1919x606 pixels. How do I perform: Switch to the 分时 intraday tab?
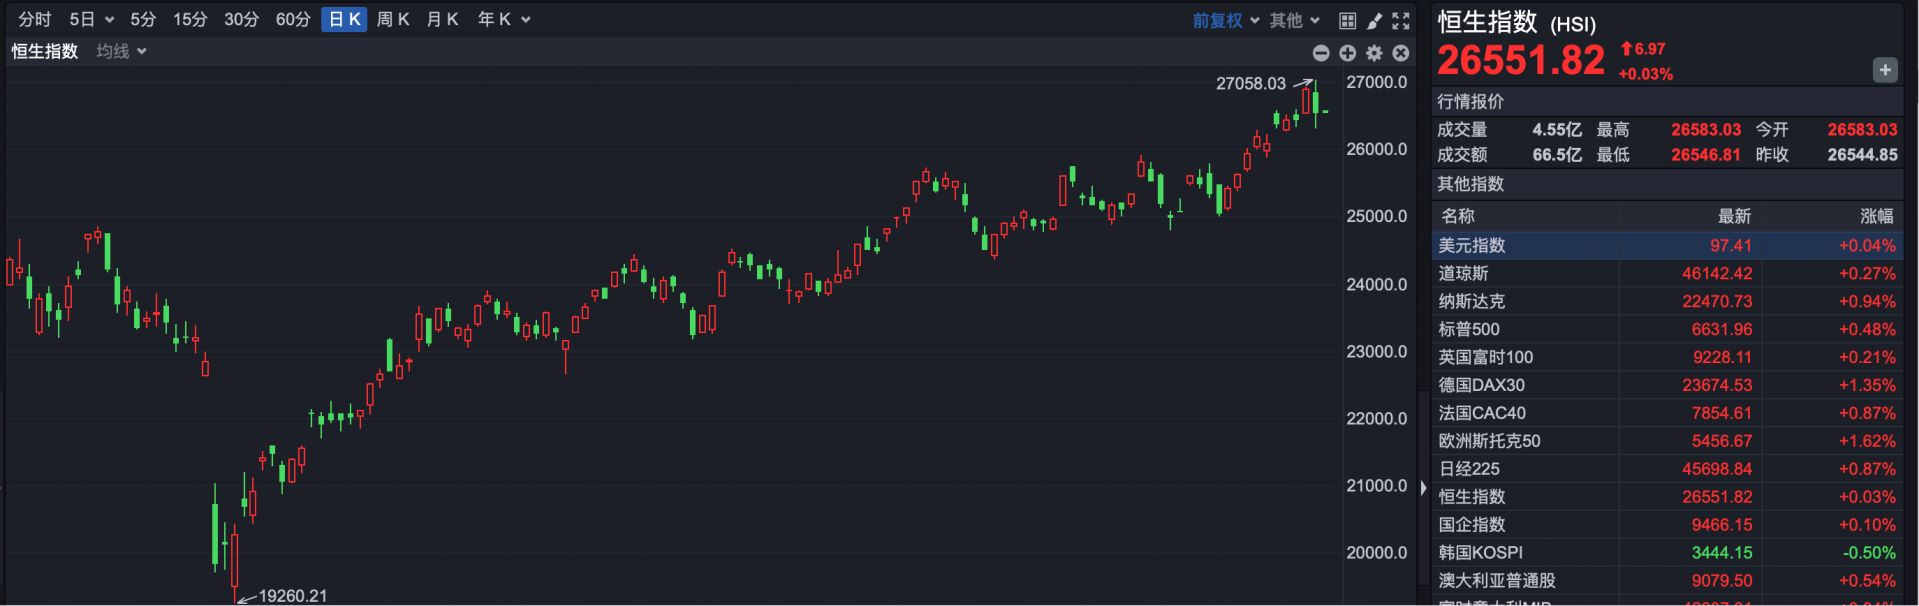(x=35, y=19)
